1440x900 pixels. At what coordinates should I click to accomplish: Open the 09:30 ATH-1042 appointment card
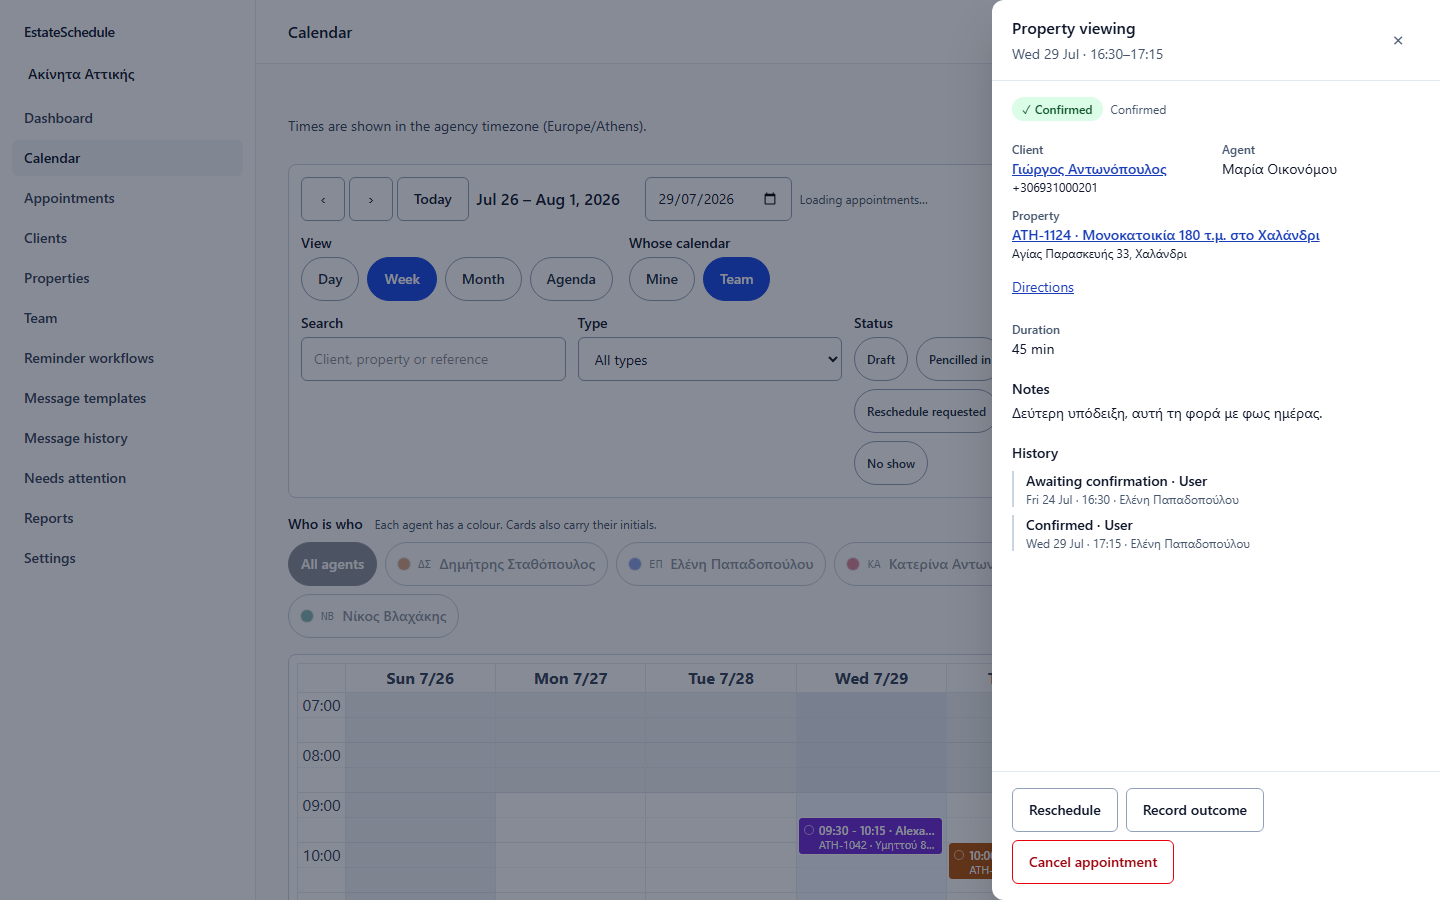[x=870, y=837]
